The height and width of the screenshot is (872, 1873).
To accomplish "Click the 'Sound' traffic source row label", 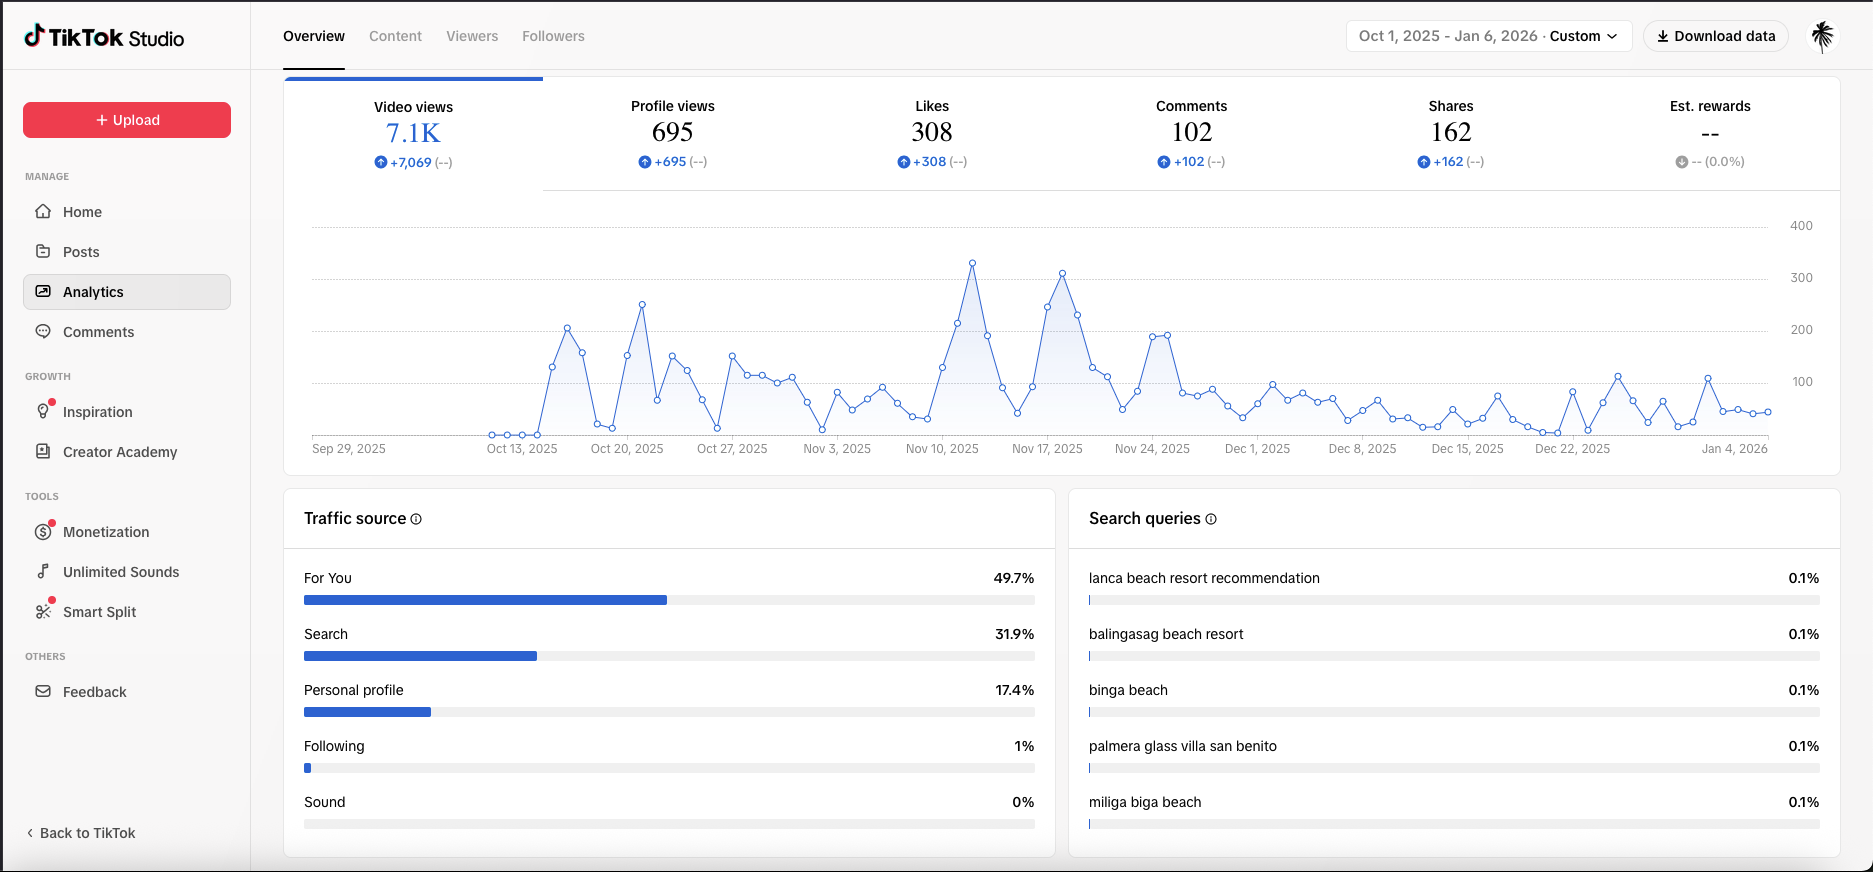I will pos(325,802).
